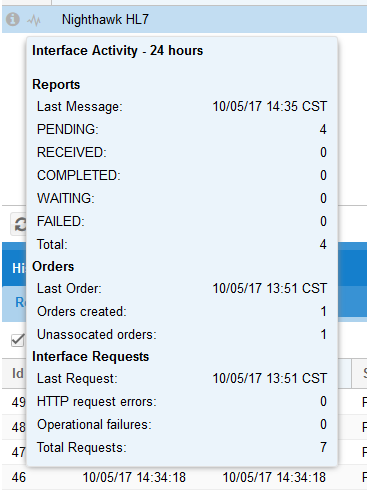
Task: Click the second 10/05/17 14:34:18 cell
Action: 274,477
